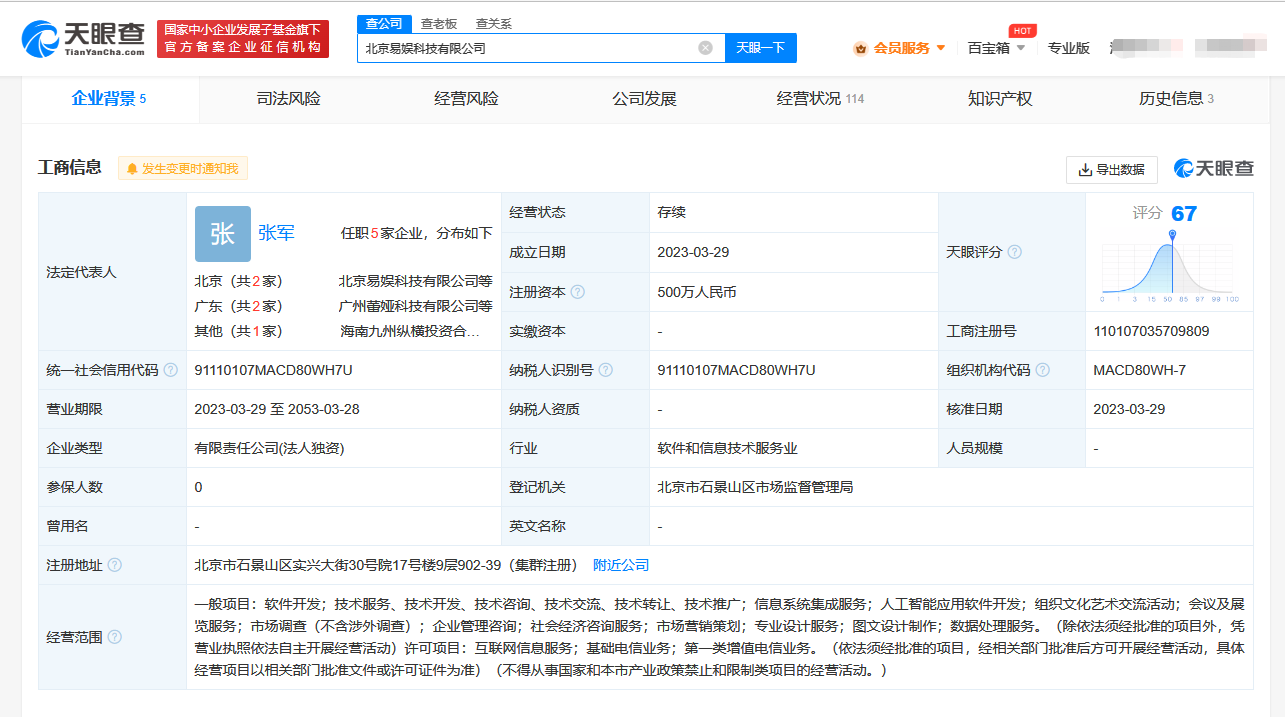
Task: Open the 企业背景 tab
Action: (x=110, y=99)
